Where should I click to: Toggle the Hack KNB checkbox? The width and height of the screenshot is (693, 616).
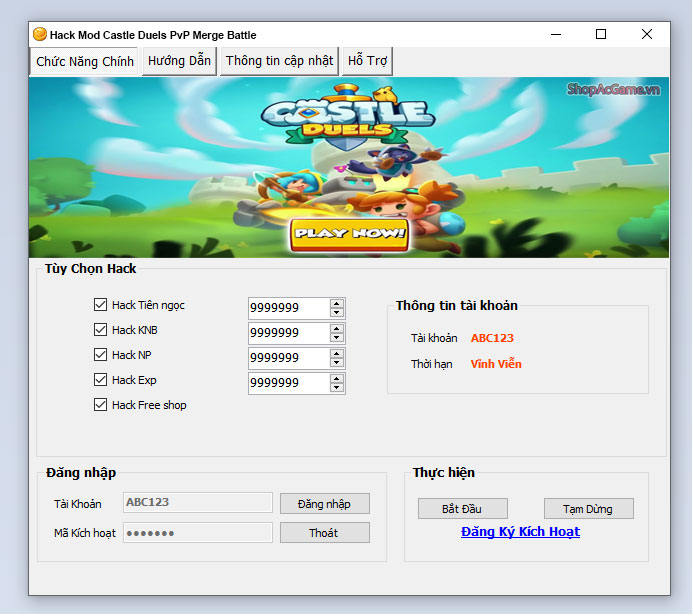tap(100, 330)
